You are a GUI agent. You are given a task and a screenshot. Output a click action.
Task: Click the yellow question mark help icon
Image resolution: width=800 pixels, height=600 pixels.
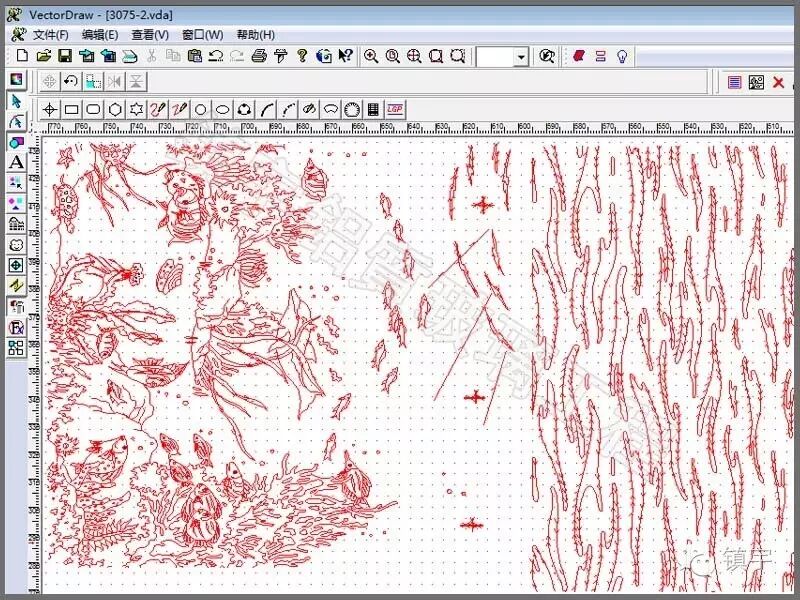coord(302,56)
